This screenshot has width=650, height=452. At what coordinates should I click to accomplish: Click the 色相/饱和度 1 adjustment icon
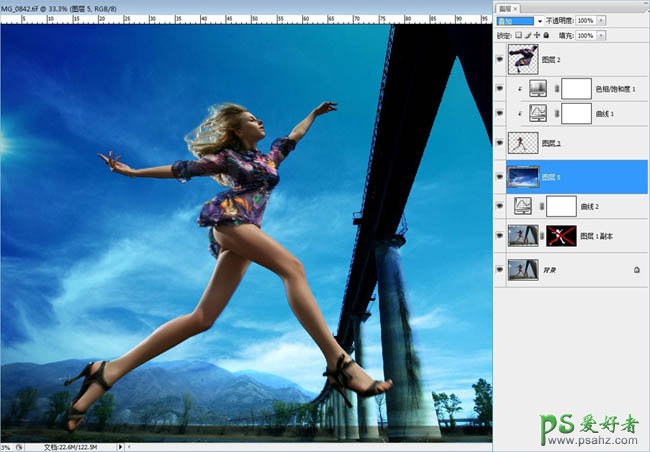coord(537,88)
